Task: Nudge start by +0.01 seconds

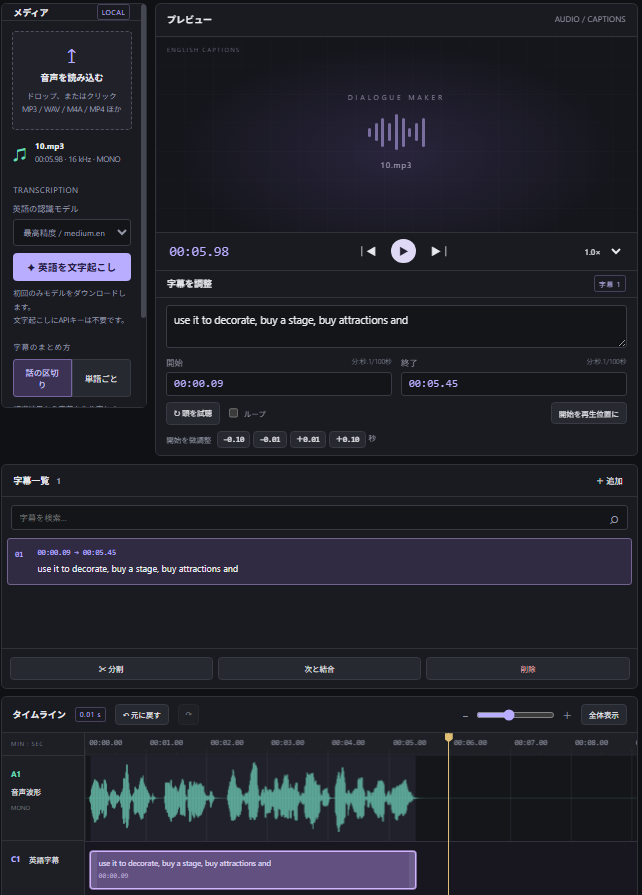Action: click(x=308, y=440)
